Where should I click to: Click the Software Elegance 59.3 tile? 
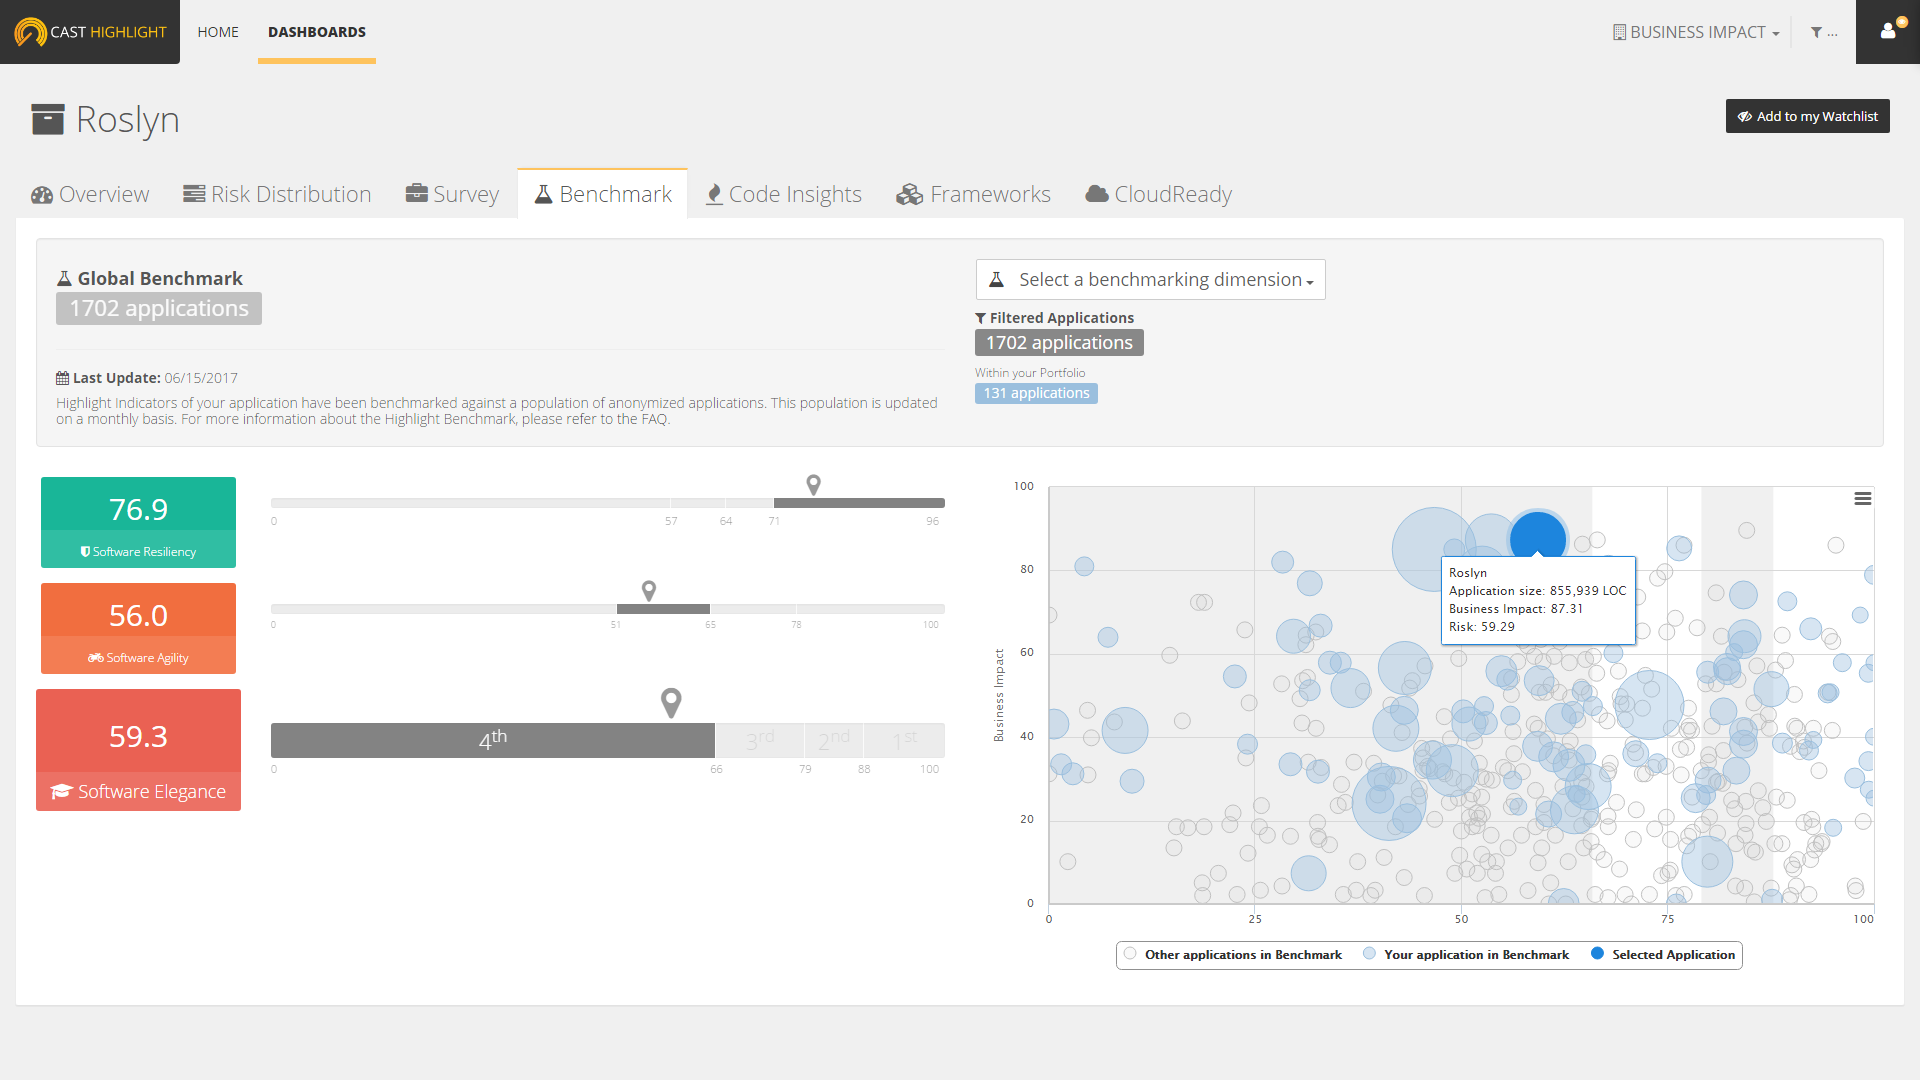coord(138,750)
